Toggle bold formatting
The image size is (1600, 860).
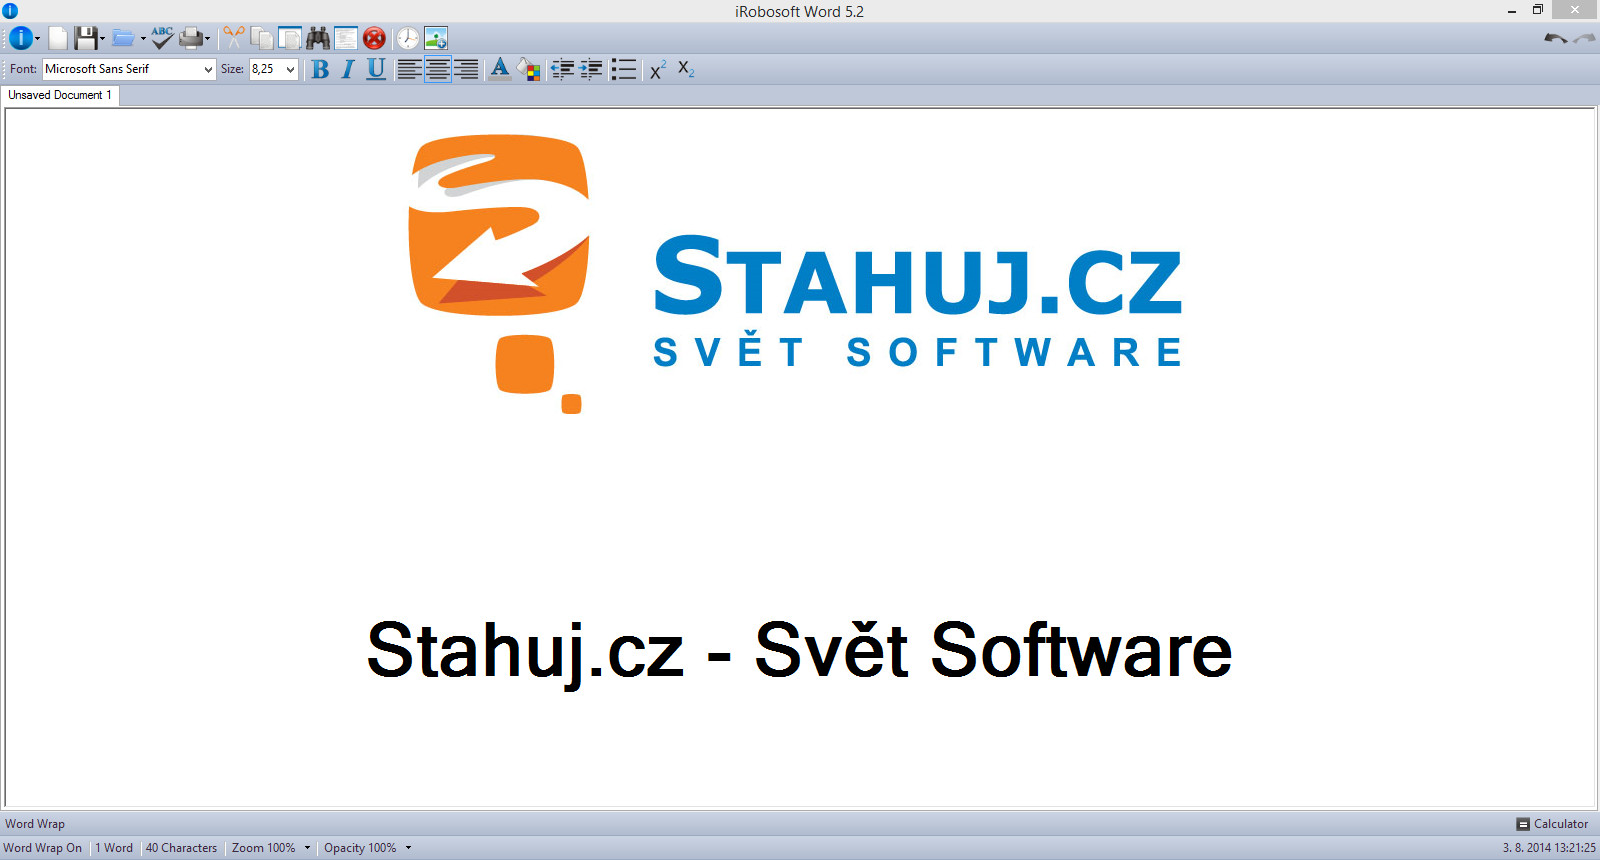(320, 69)
